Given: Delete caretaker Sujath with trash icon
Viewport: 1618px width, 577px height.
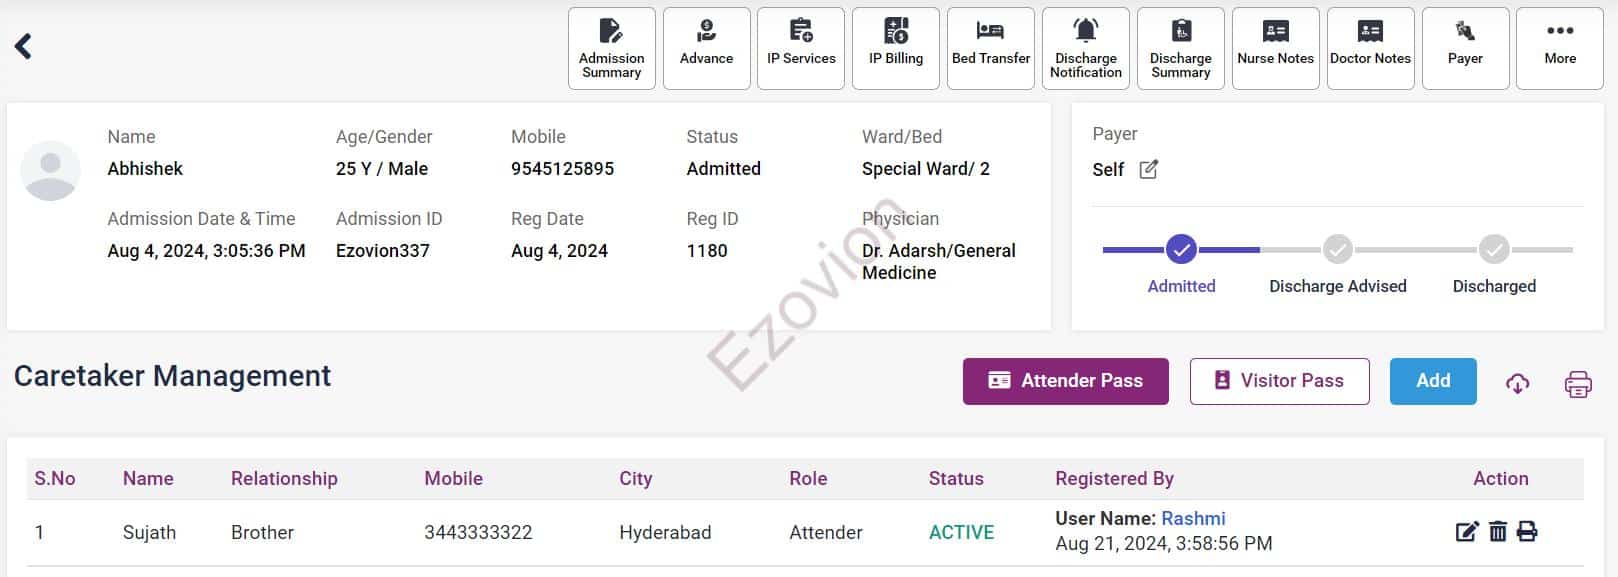Looking at the screenshot, I should point(1497,532).
